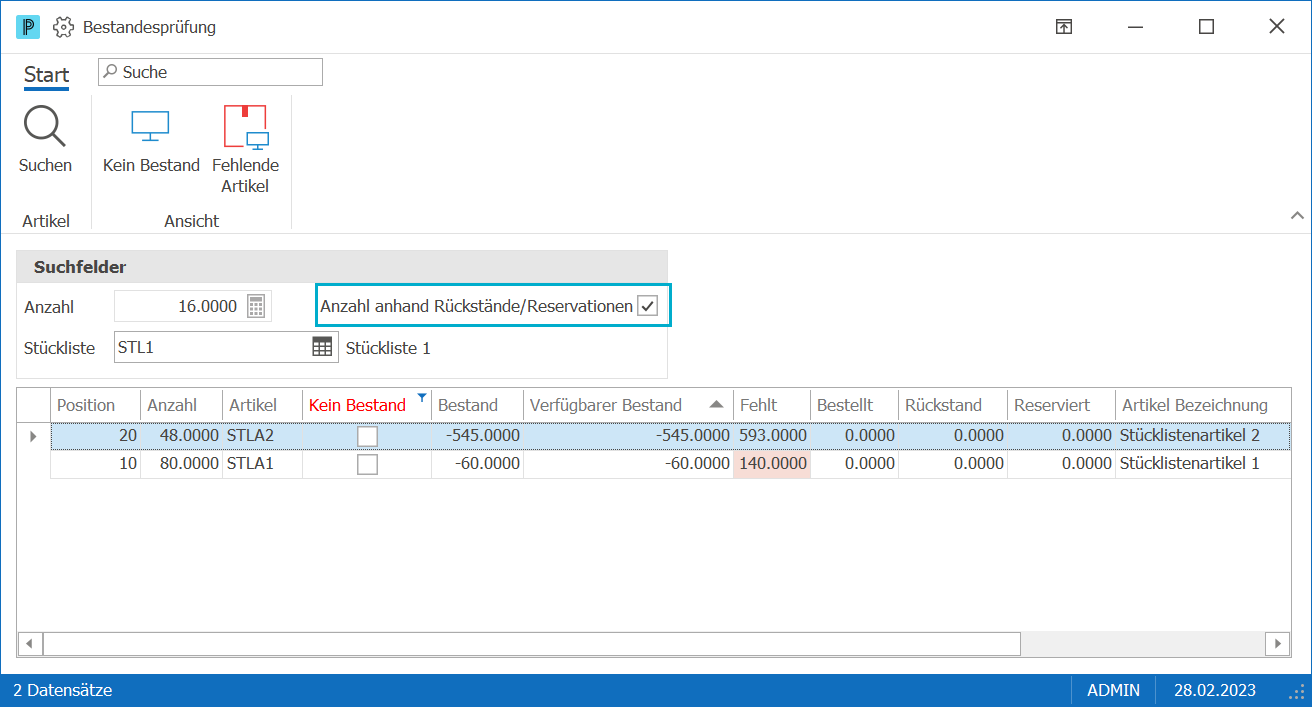Click the Kein Bestand column filter icon
Image resolution: width=1312 pixels, height=707 pixels.
click(422, 398)
